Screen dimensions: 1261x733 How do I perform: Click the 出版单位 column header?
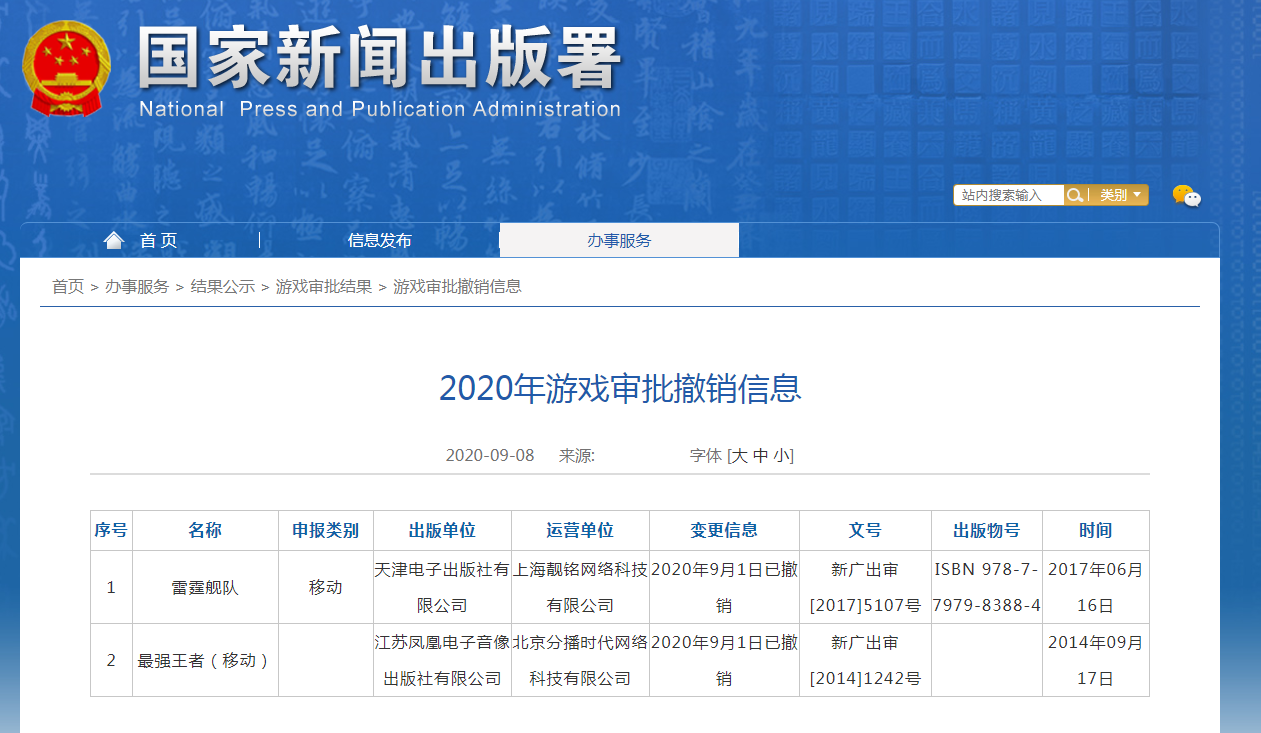click(x=442, y=530)
